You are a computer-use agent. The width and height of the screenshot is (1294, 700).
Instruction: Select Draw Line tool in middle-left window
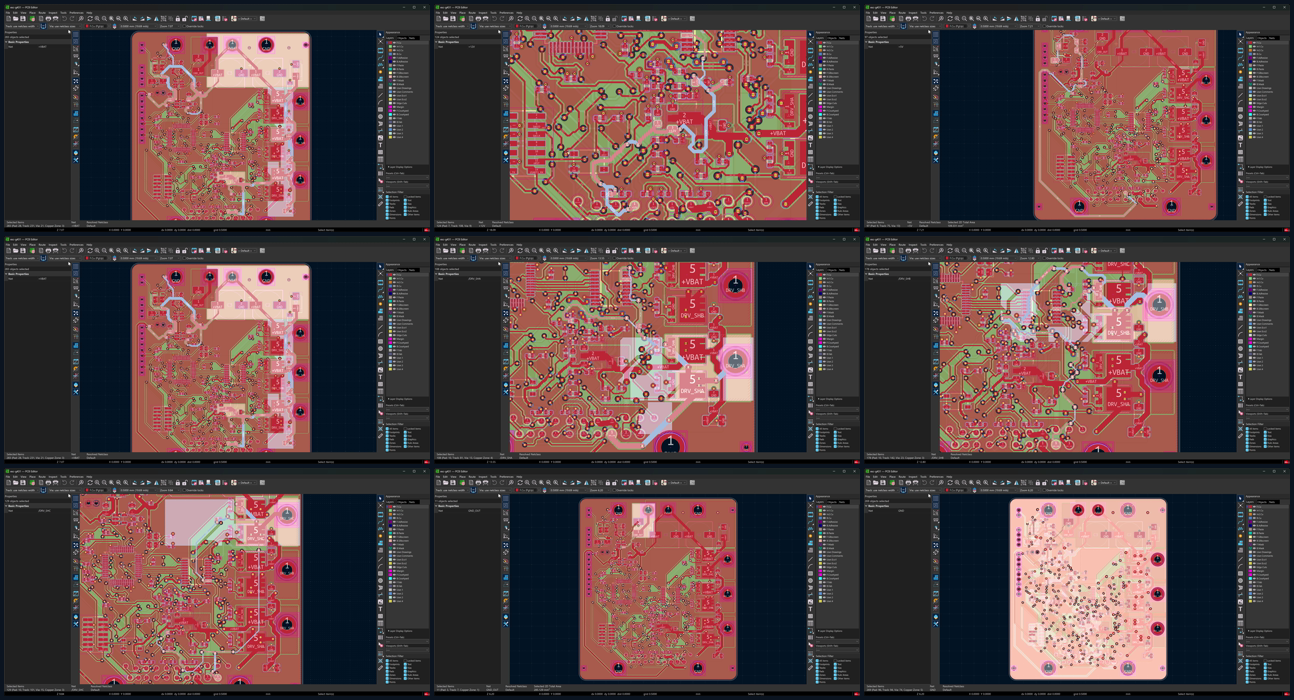point(381,327)
